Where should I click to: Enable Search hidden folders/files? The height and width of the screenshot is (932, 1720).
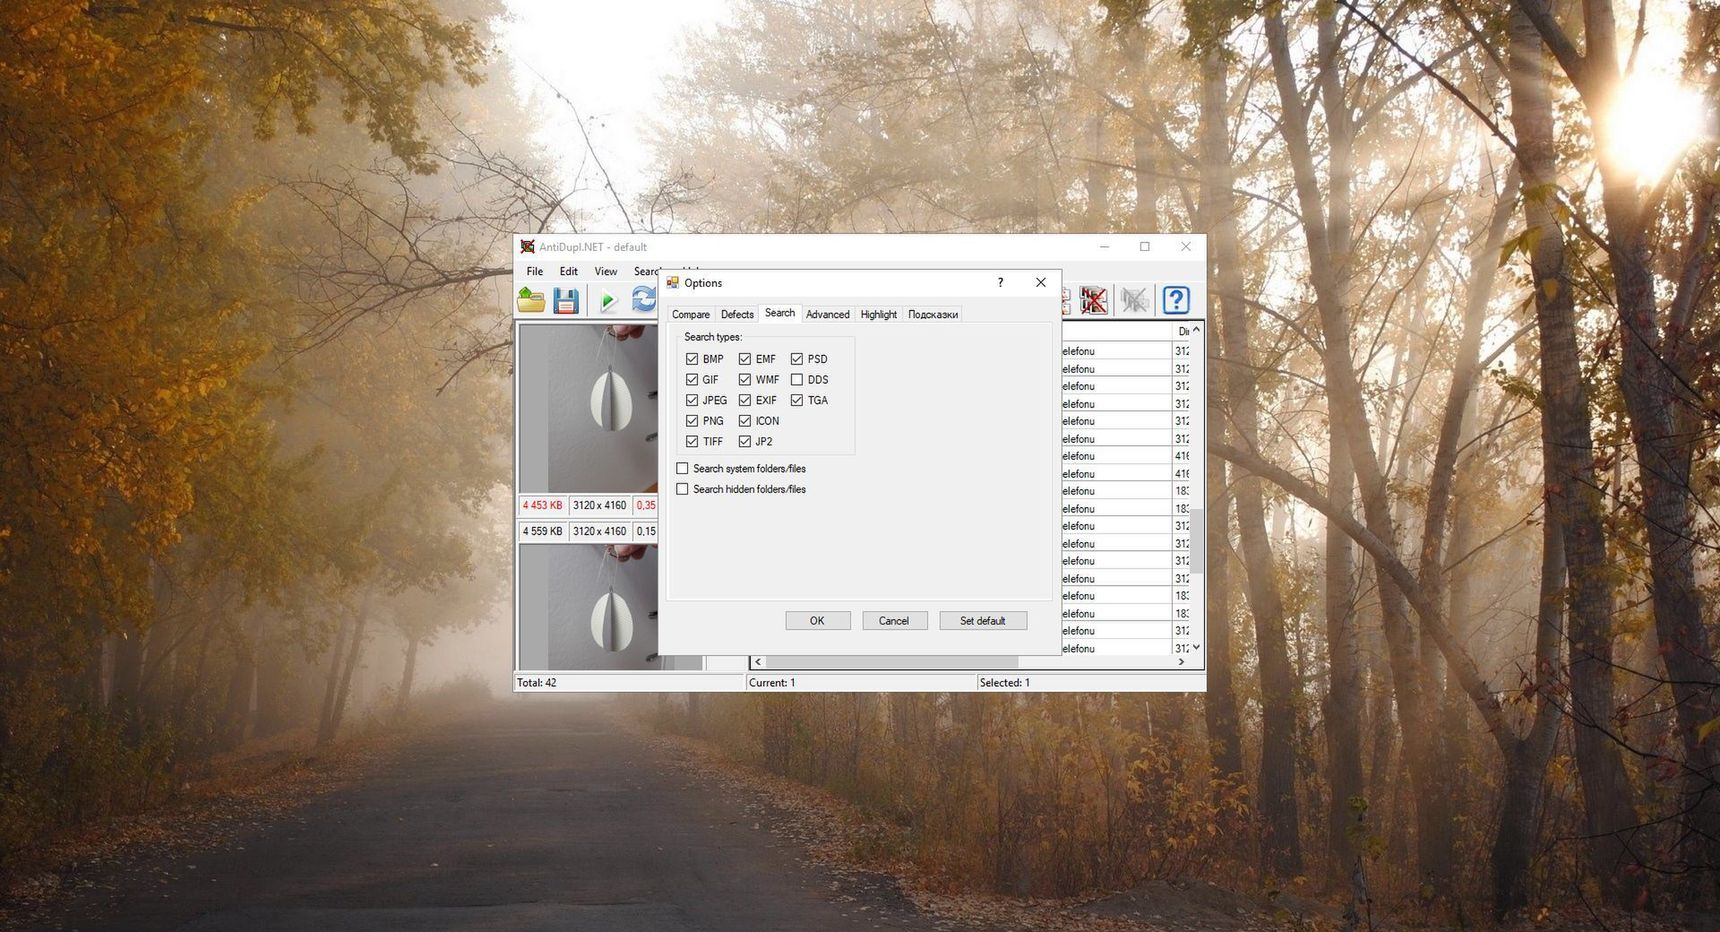682,489
